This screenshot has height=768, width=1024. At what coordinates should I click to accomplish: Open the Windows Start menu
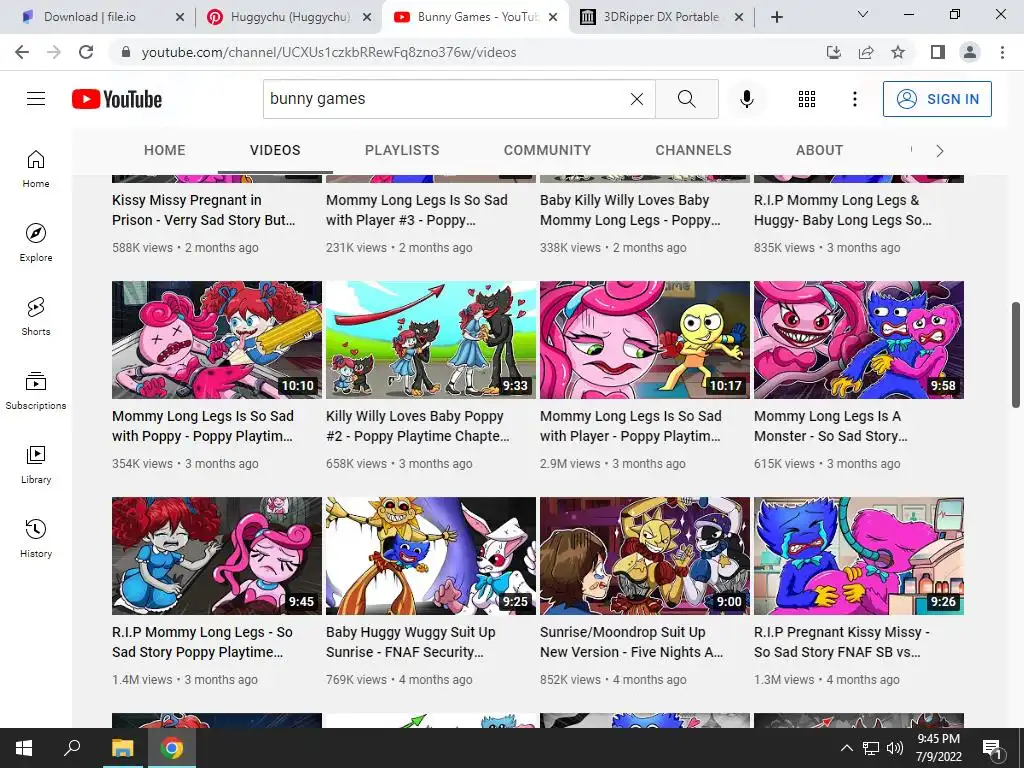click(x=24, y=748)
